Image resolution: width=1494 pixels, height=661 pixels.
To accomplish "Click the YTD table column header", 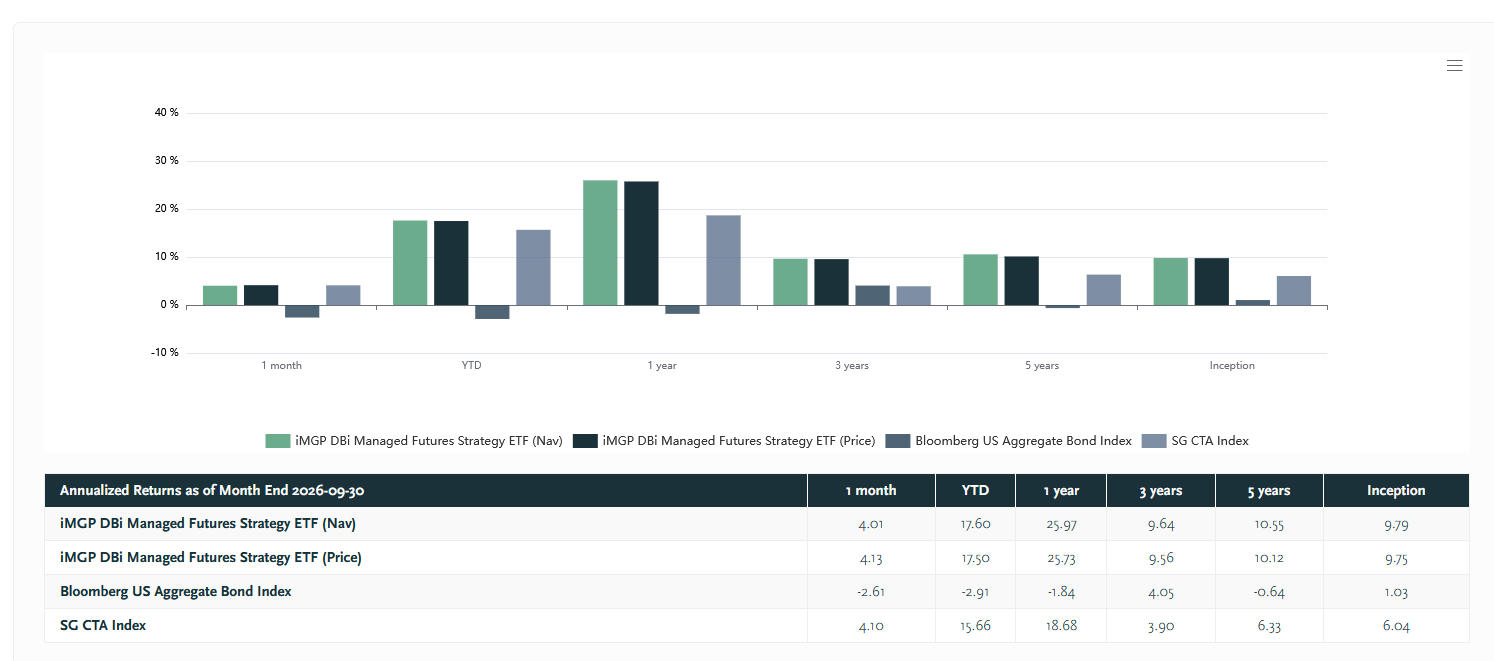I will (x=975, y=491).
